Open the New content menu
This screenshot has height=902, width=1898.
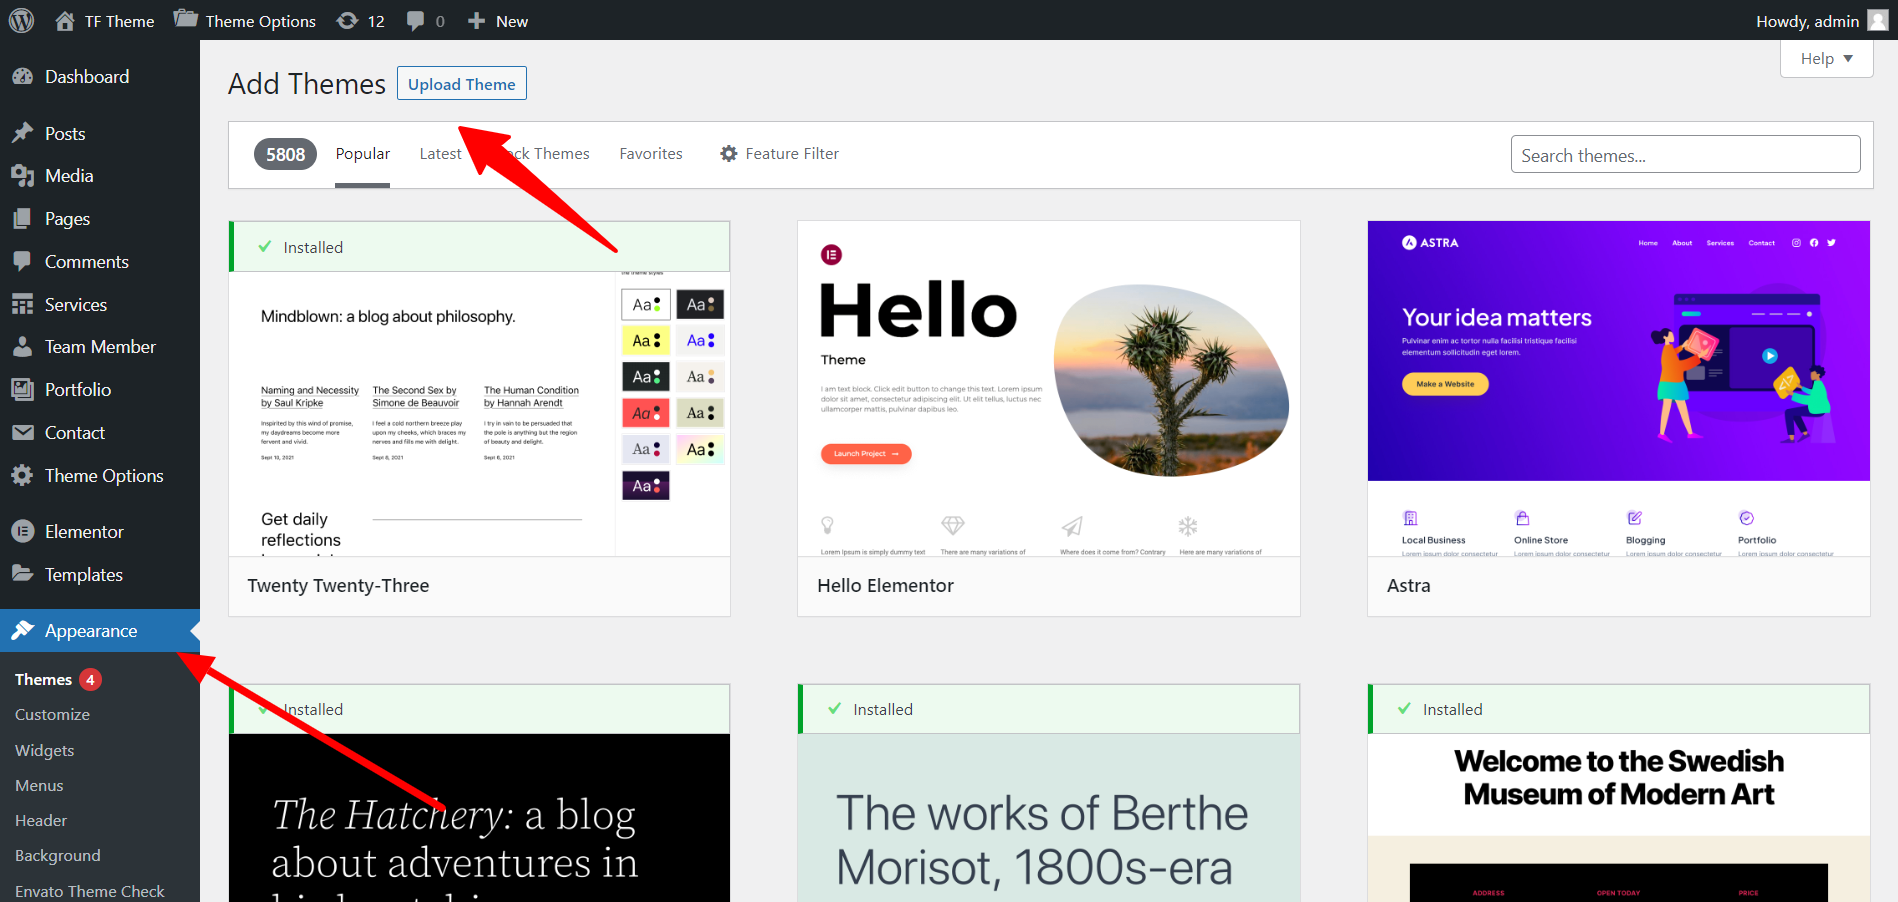(x=498, y=21)
